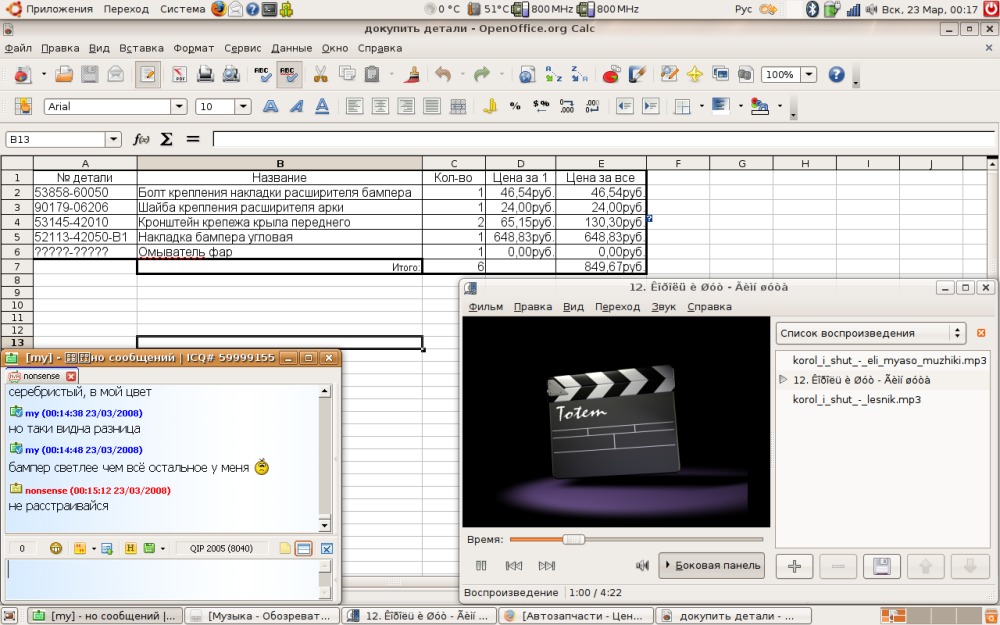
Task: Open the Вставка menu
Action: [x=142, y=48]
